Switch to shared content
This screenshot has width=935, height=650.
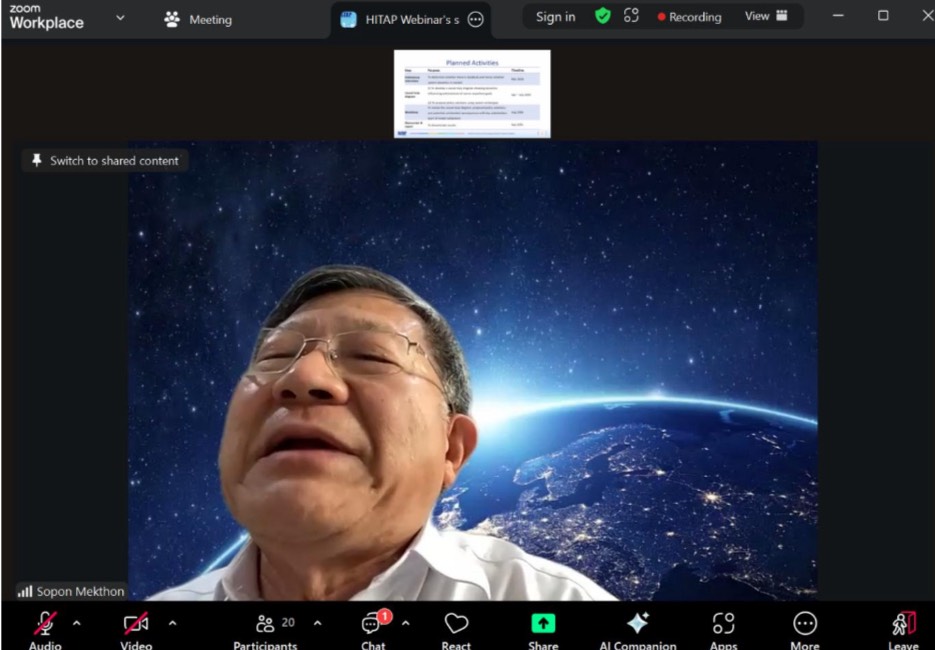tap(105, 161)
